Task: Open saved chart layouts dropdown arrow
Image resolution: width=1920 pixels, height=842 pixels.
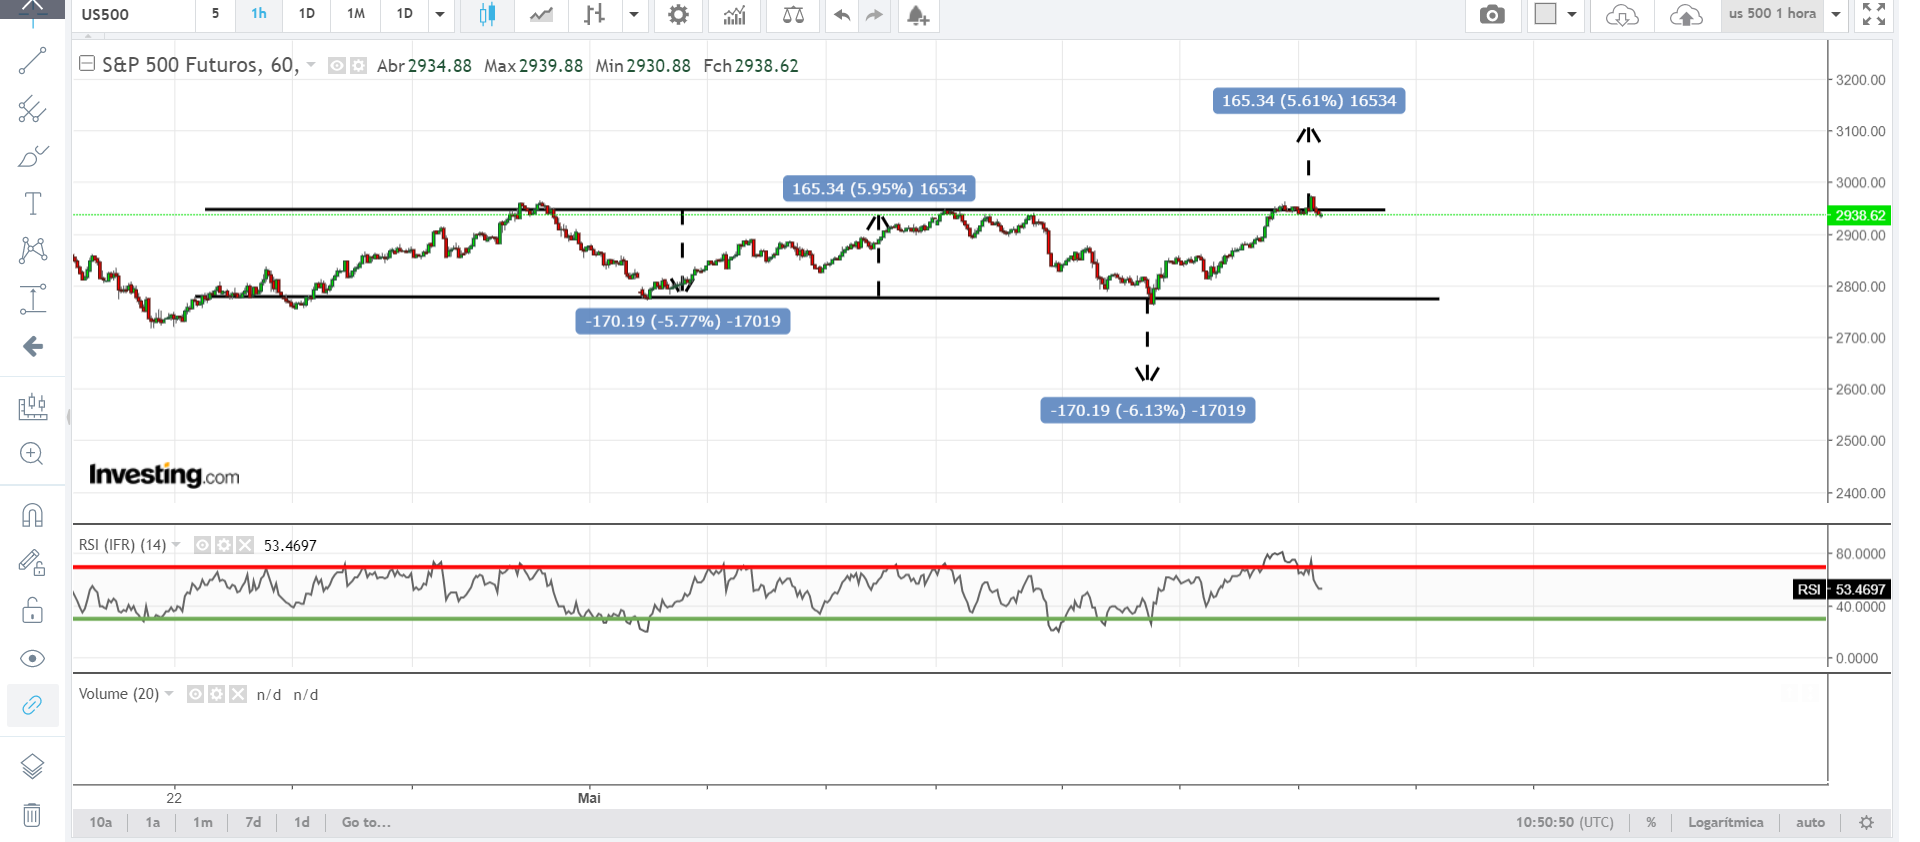Action: [1836, 15]
